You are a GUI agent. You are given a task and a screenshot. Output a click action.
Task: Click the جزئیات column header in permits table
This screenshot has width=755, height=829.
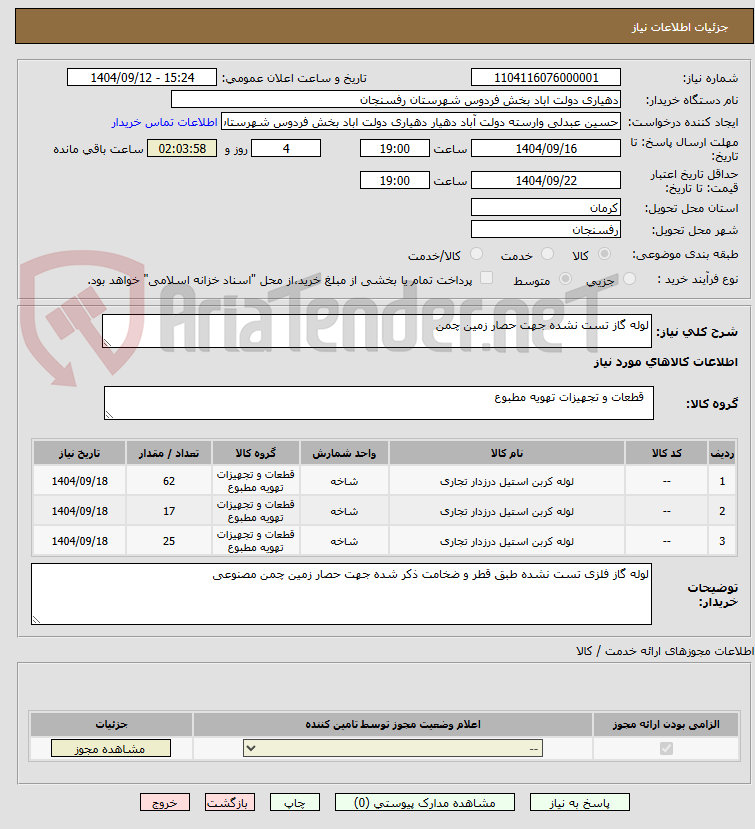[x=112, y=724]
